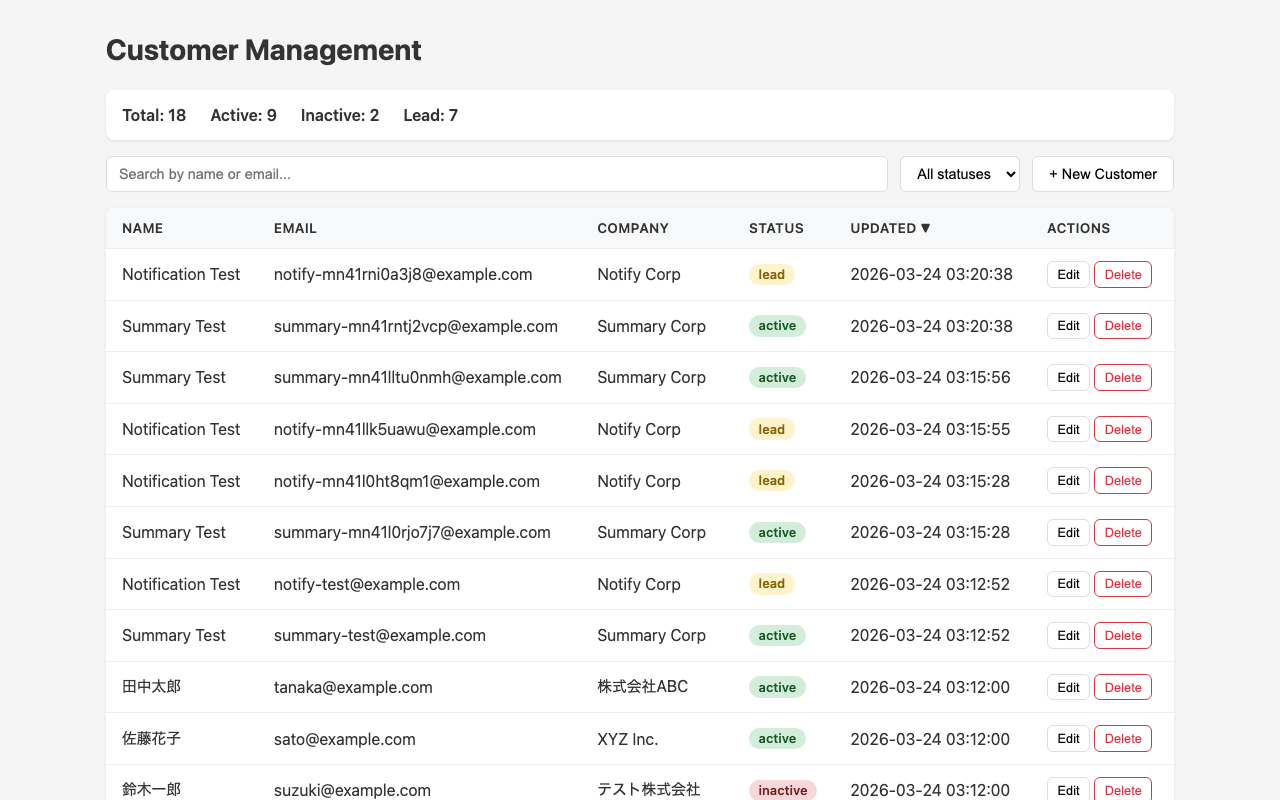Sort by the Updated column header

[890, 228]
